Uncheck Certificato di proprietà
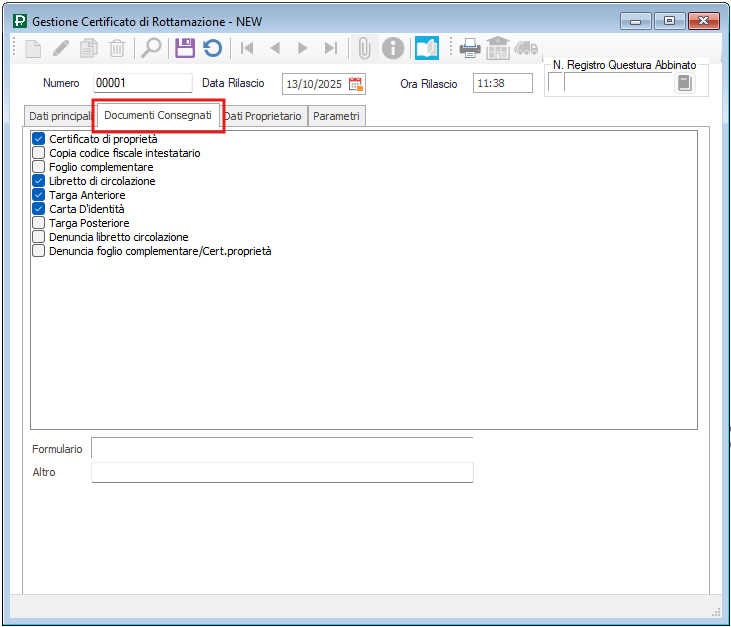731x627 pixels. click(39, 139)
